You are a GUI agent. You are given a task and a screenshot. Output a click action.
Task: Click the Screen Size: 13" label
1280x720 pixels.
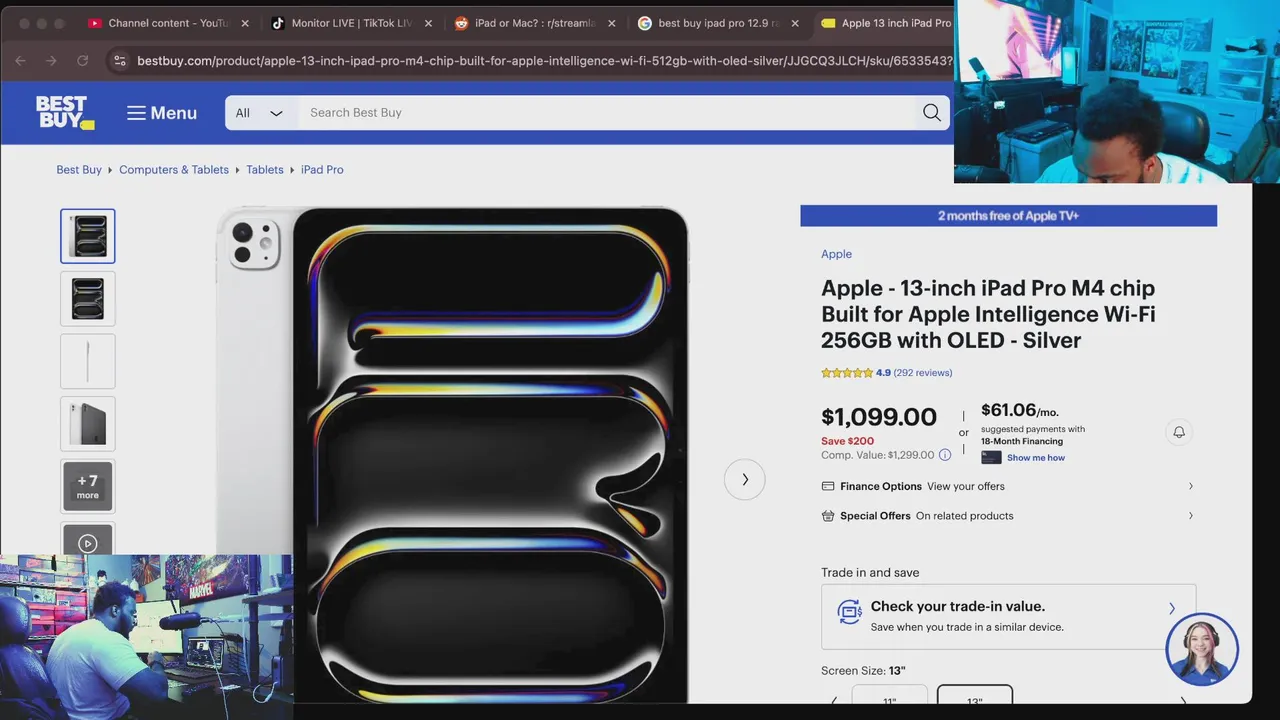863,671
